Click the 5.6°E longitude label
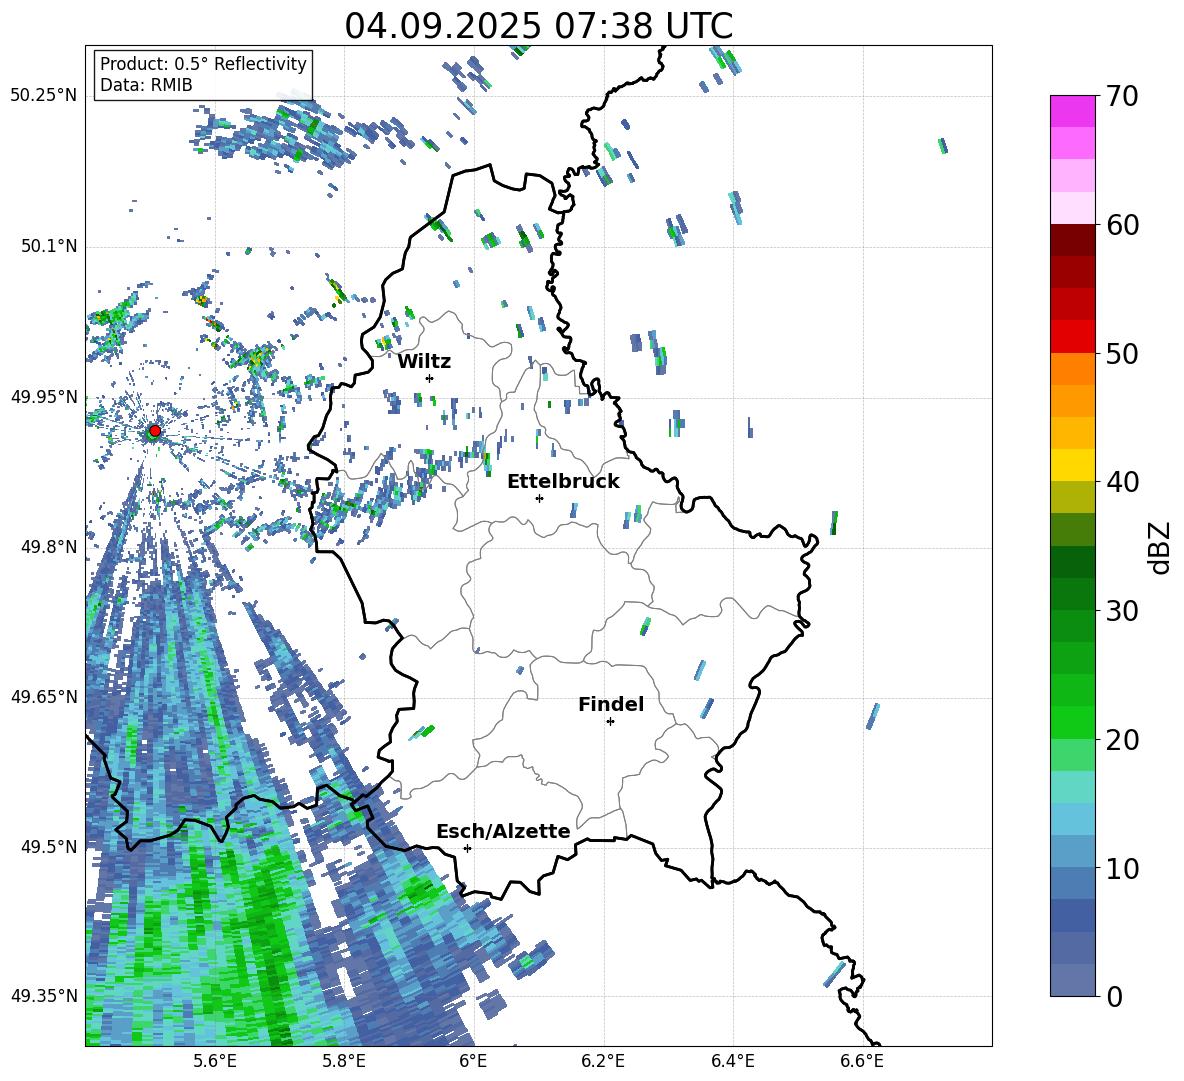1184x1081 pixels. [215, 1061]
